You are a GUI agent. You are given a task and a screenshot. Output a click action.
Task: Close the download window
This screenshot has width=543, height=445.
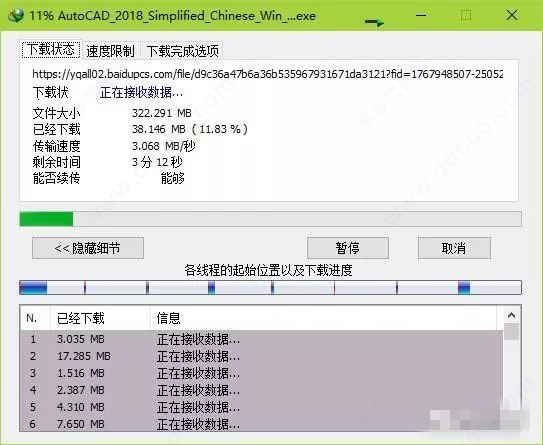(x=512, y=15)
